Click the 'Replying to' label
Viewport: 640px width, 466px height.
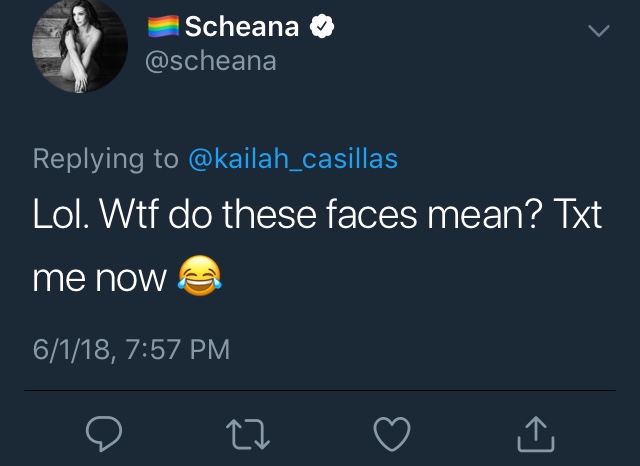point(106,159)
